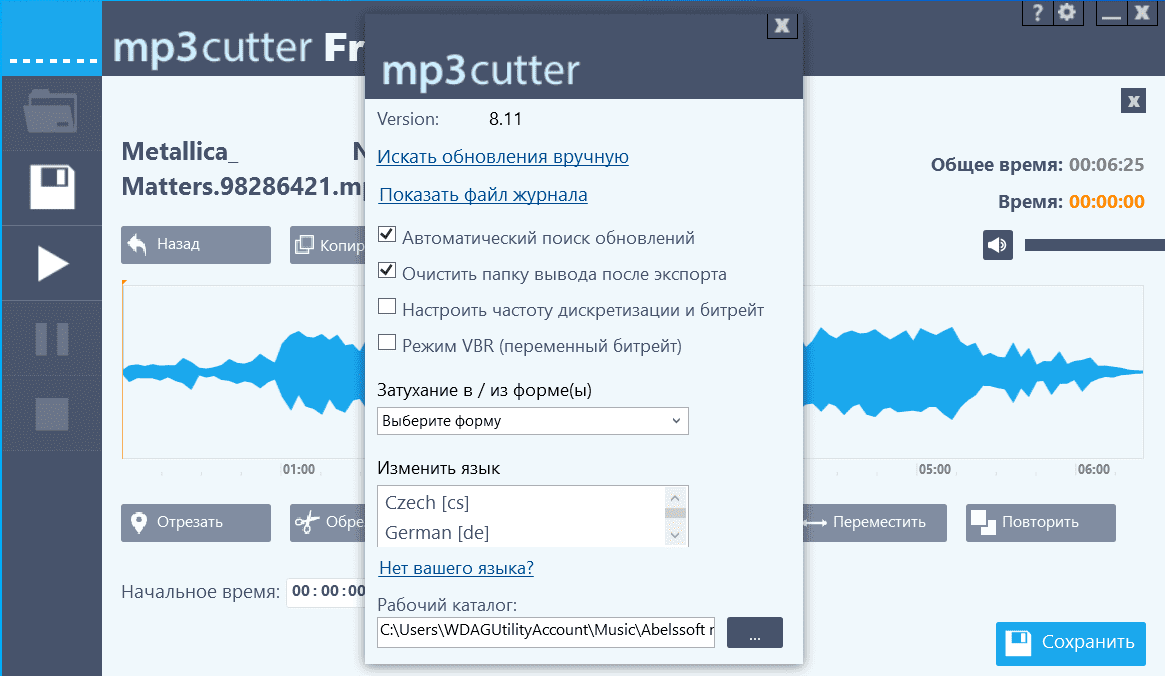The height and width of the screenshot is (676, 1165).
Task: Click the version number 8.11
Action: pyautogui.click(x=505, y=119)
